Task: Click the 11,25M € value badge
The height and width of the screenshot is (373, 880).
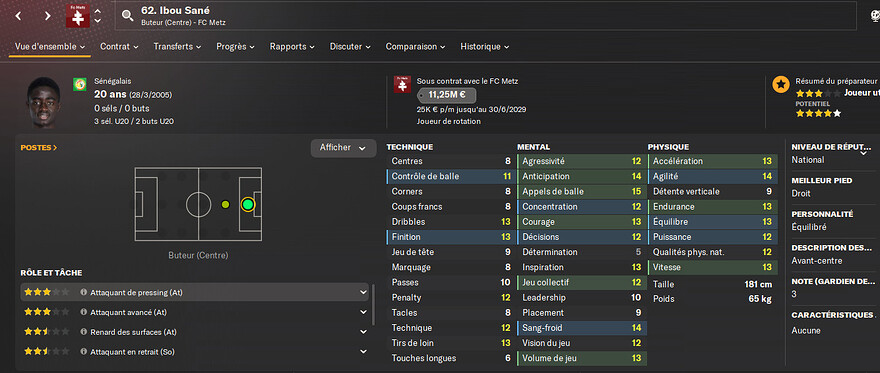Action: click(447, 94)
